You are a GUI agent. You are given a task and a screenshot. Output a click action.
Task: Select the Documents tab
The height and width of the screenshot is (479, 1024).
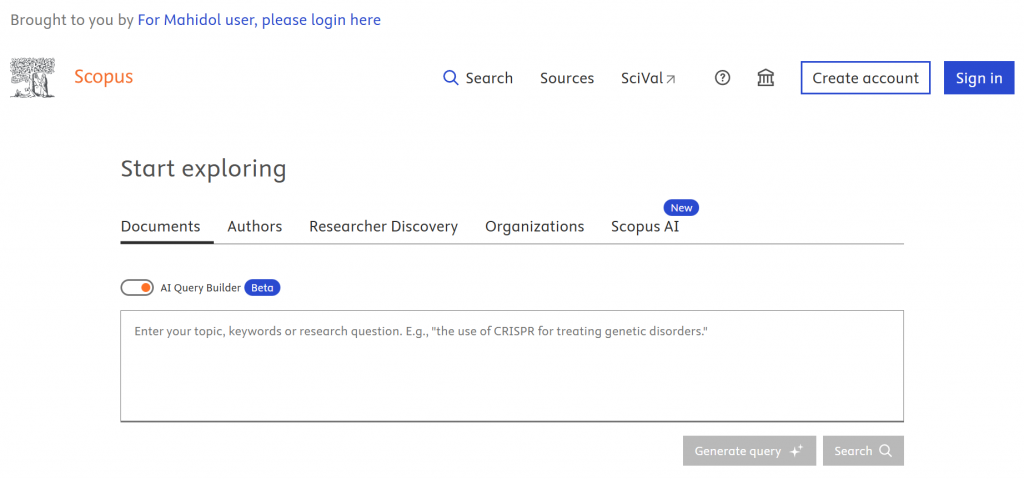160,227
